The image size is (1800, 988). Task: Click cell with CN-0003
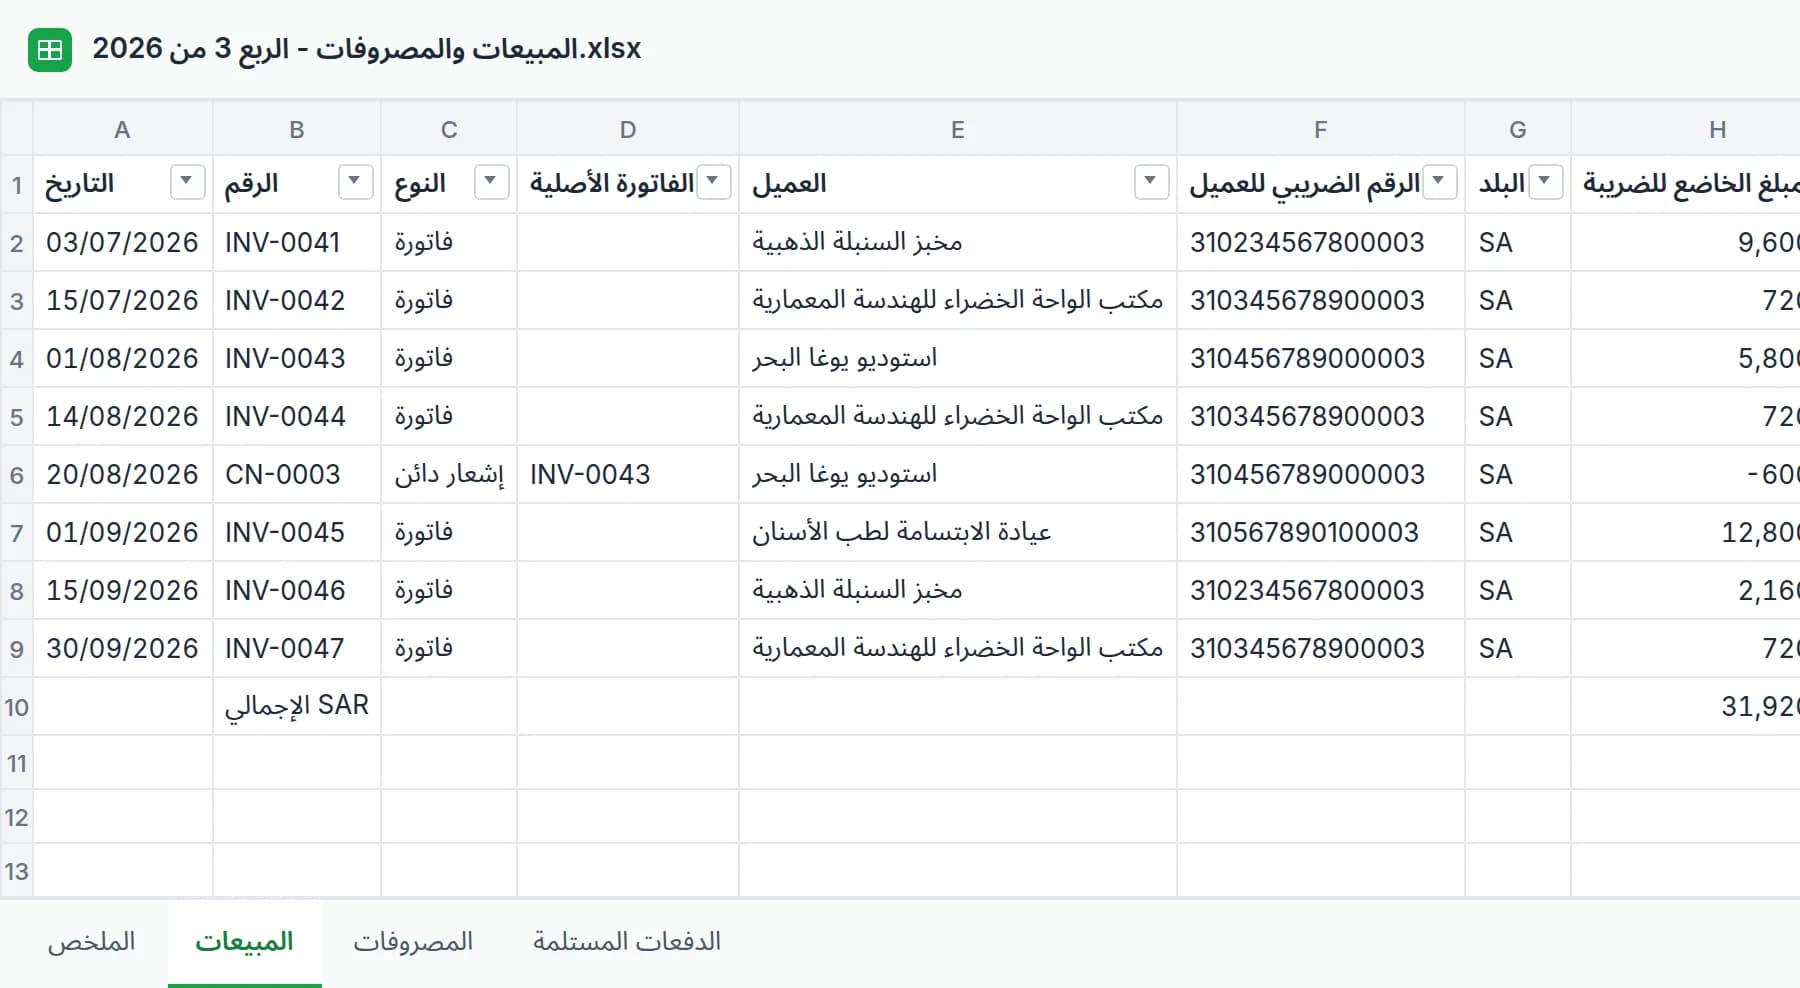coord(297,475)
